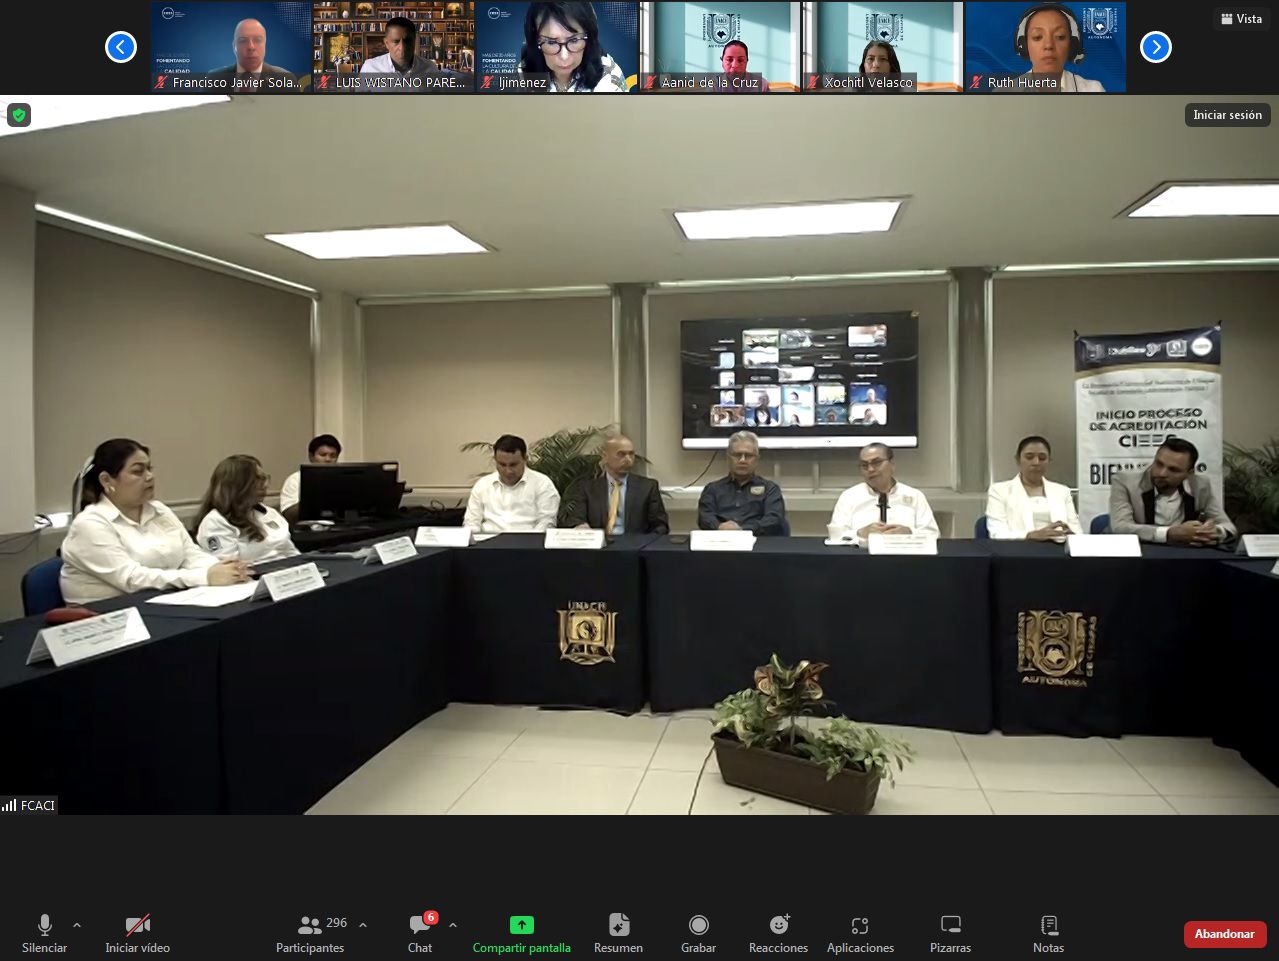Open the Participantes panel
1279x961 pixels.
[310, 932]
